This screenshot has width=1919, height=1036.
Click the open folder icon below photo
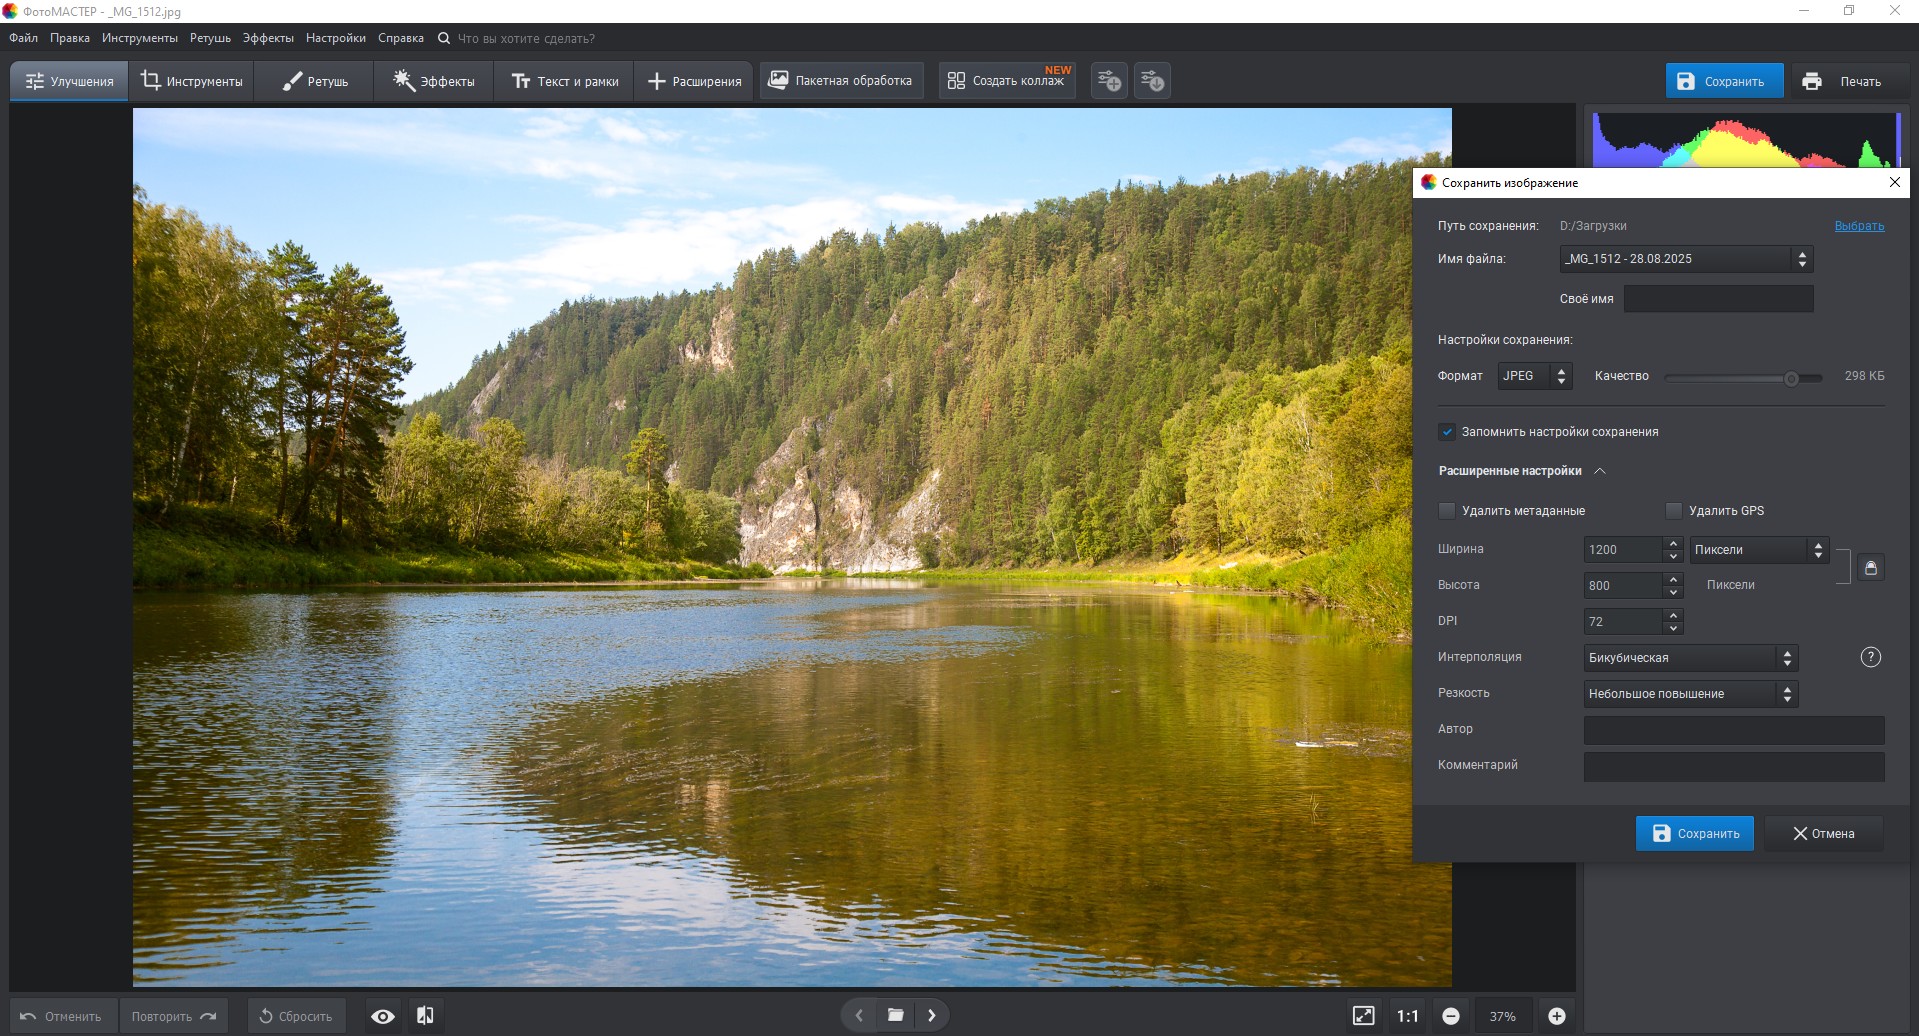click(895, 1016)
